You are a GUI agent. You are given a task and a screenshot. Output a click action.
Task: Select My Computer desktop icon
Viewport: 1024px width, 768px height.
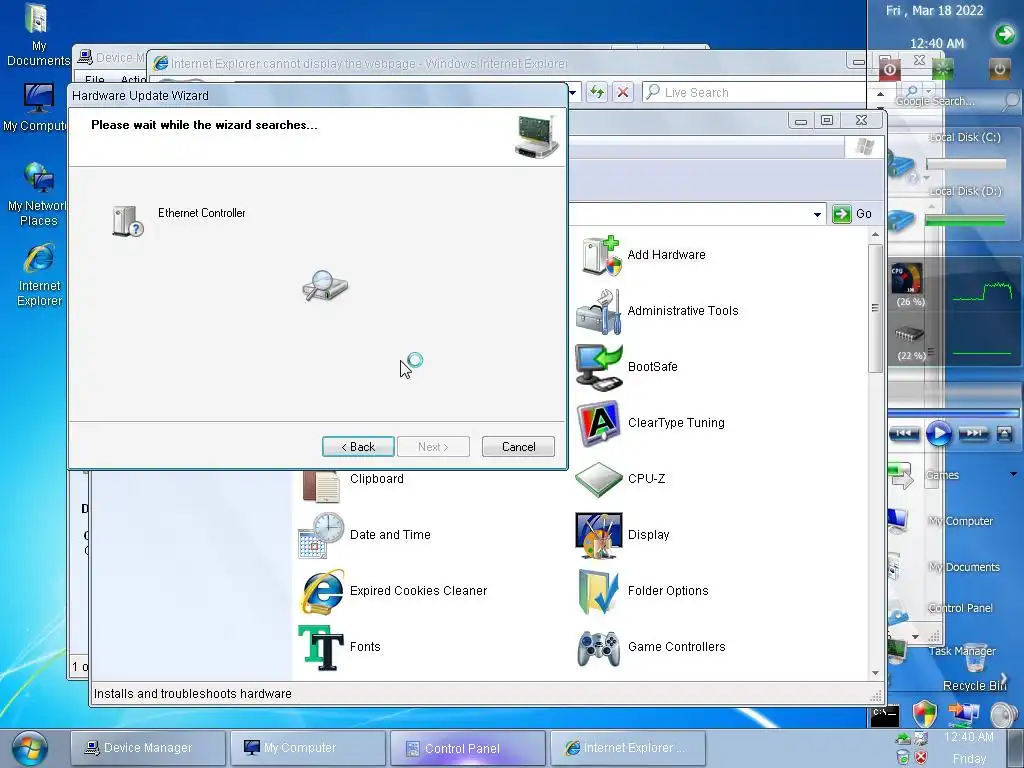(x=37, y=108)
